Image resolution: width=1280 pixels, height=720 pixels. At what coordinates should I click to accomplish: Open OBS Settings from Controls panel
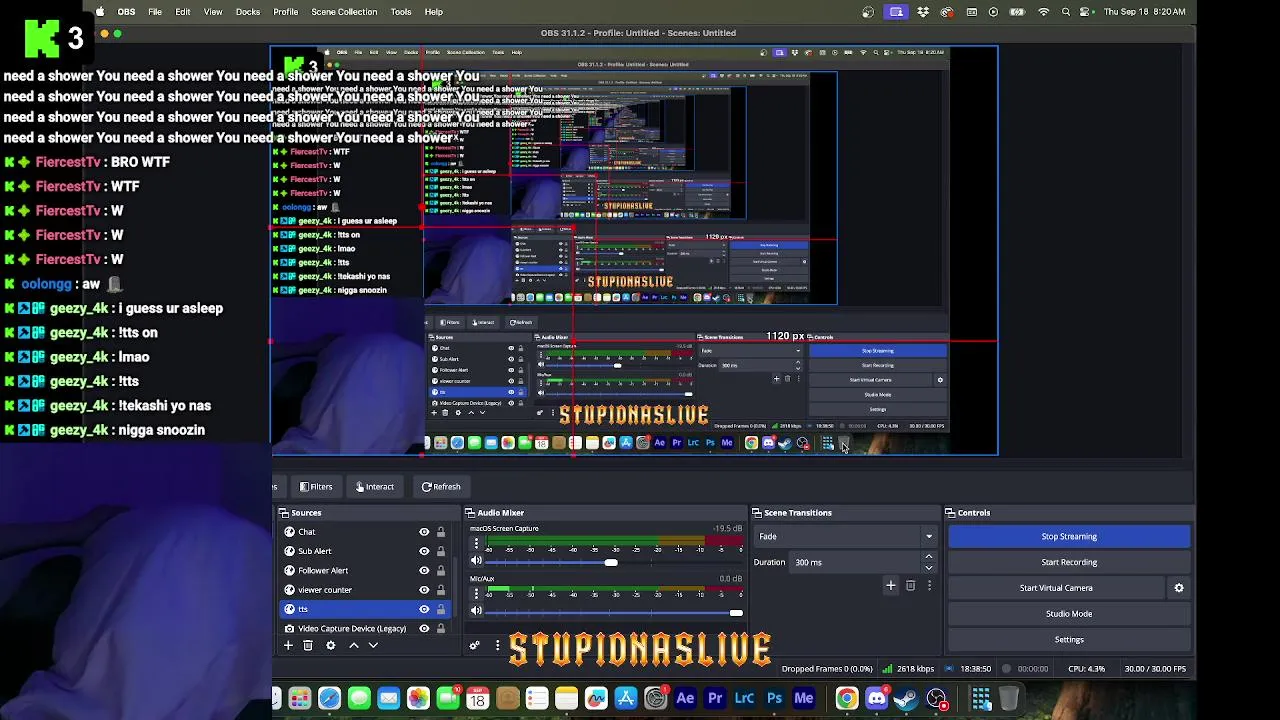coord(1069,640)
